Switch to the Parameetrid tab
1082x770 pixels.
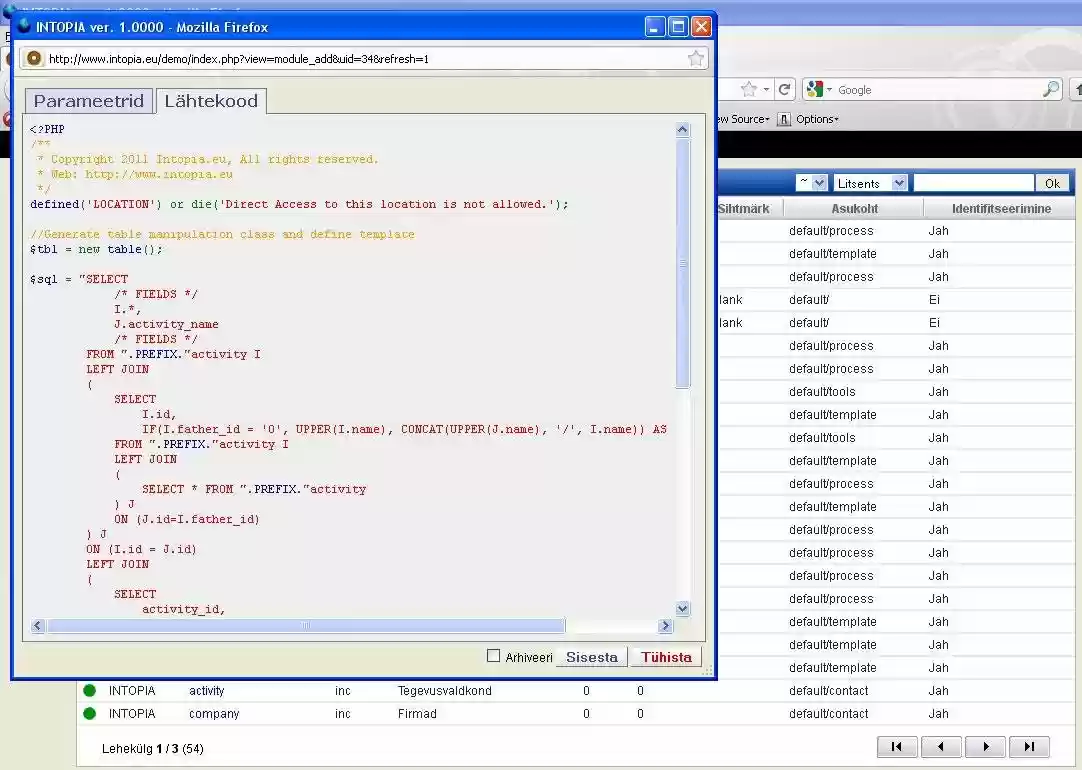coord(87,101)
